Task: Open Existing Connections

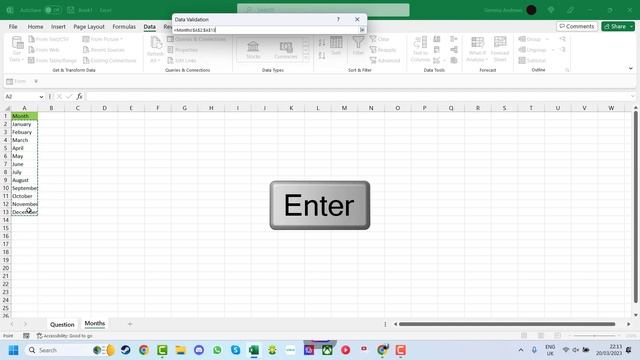Action: pyautogui.click(x=109, y=60)
